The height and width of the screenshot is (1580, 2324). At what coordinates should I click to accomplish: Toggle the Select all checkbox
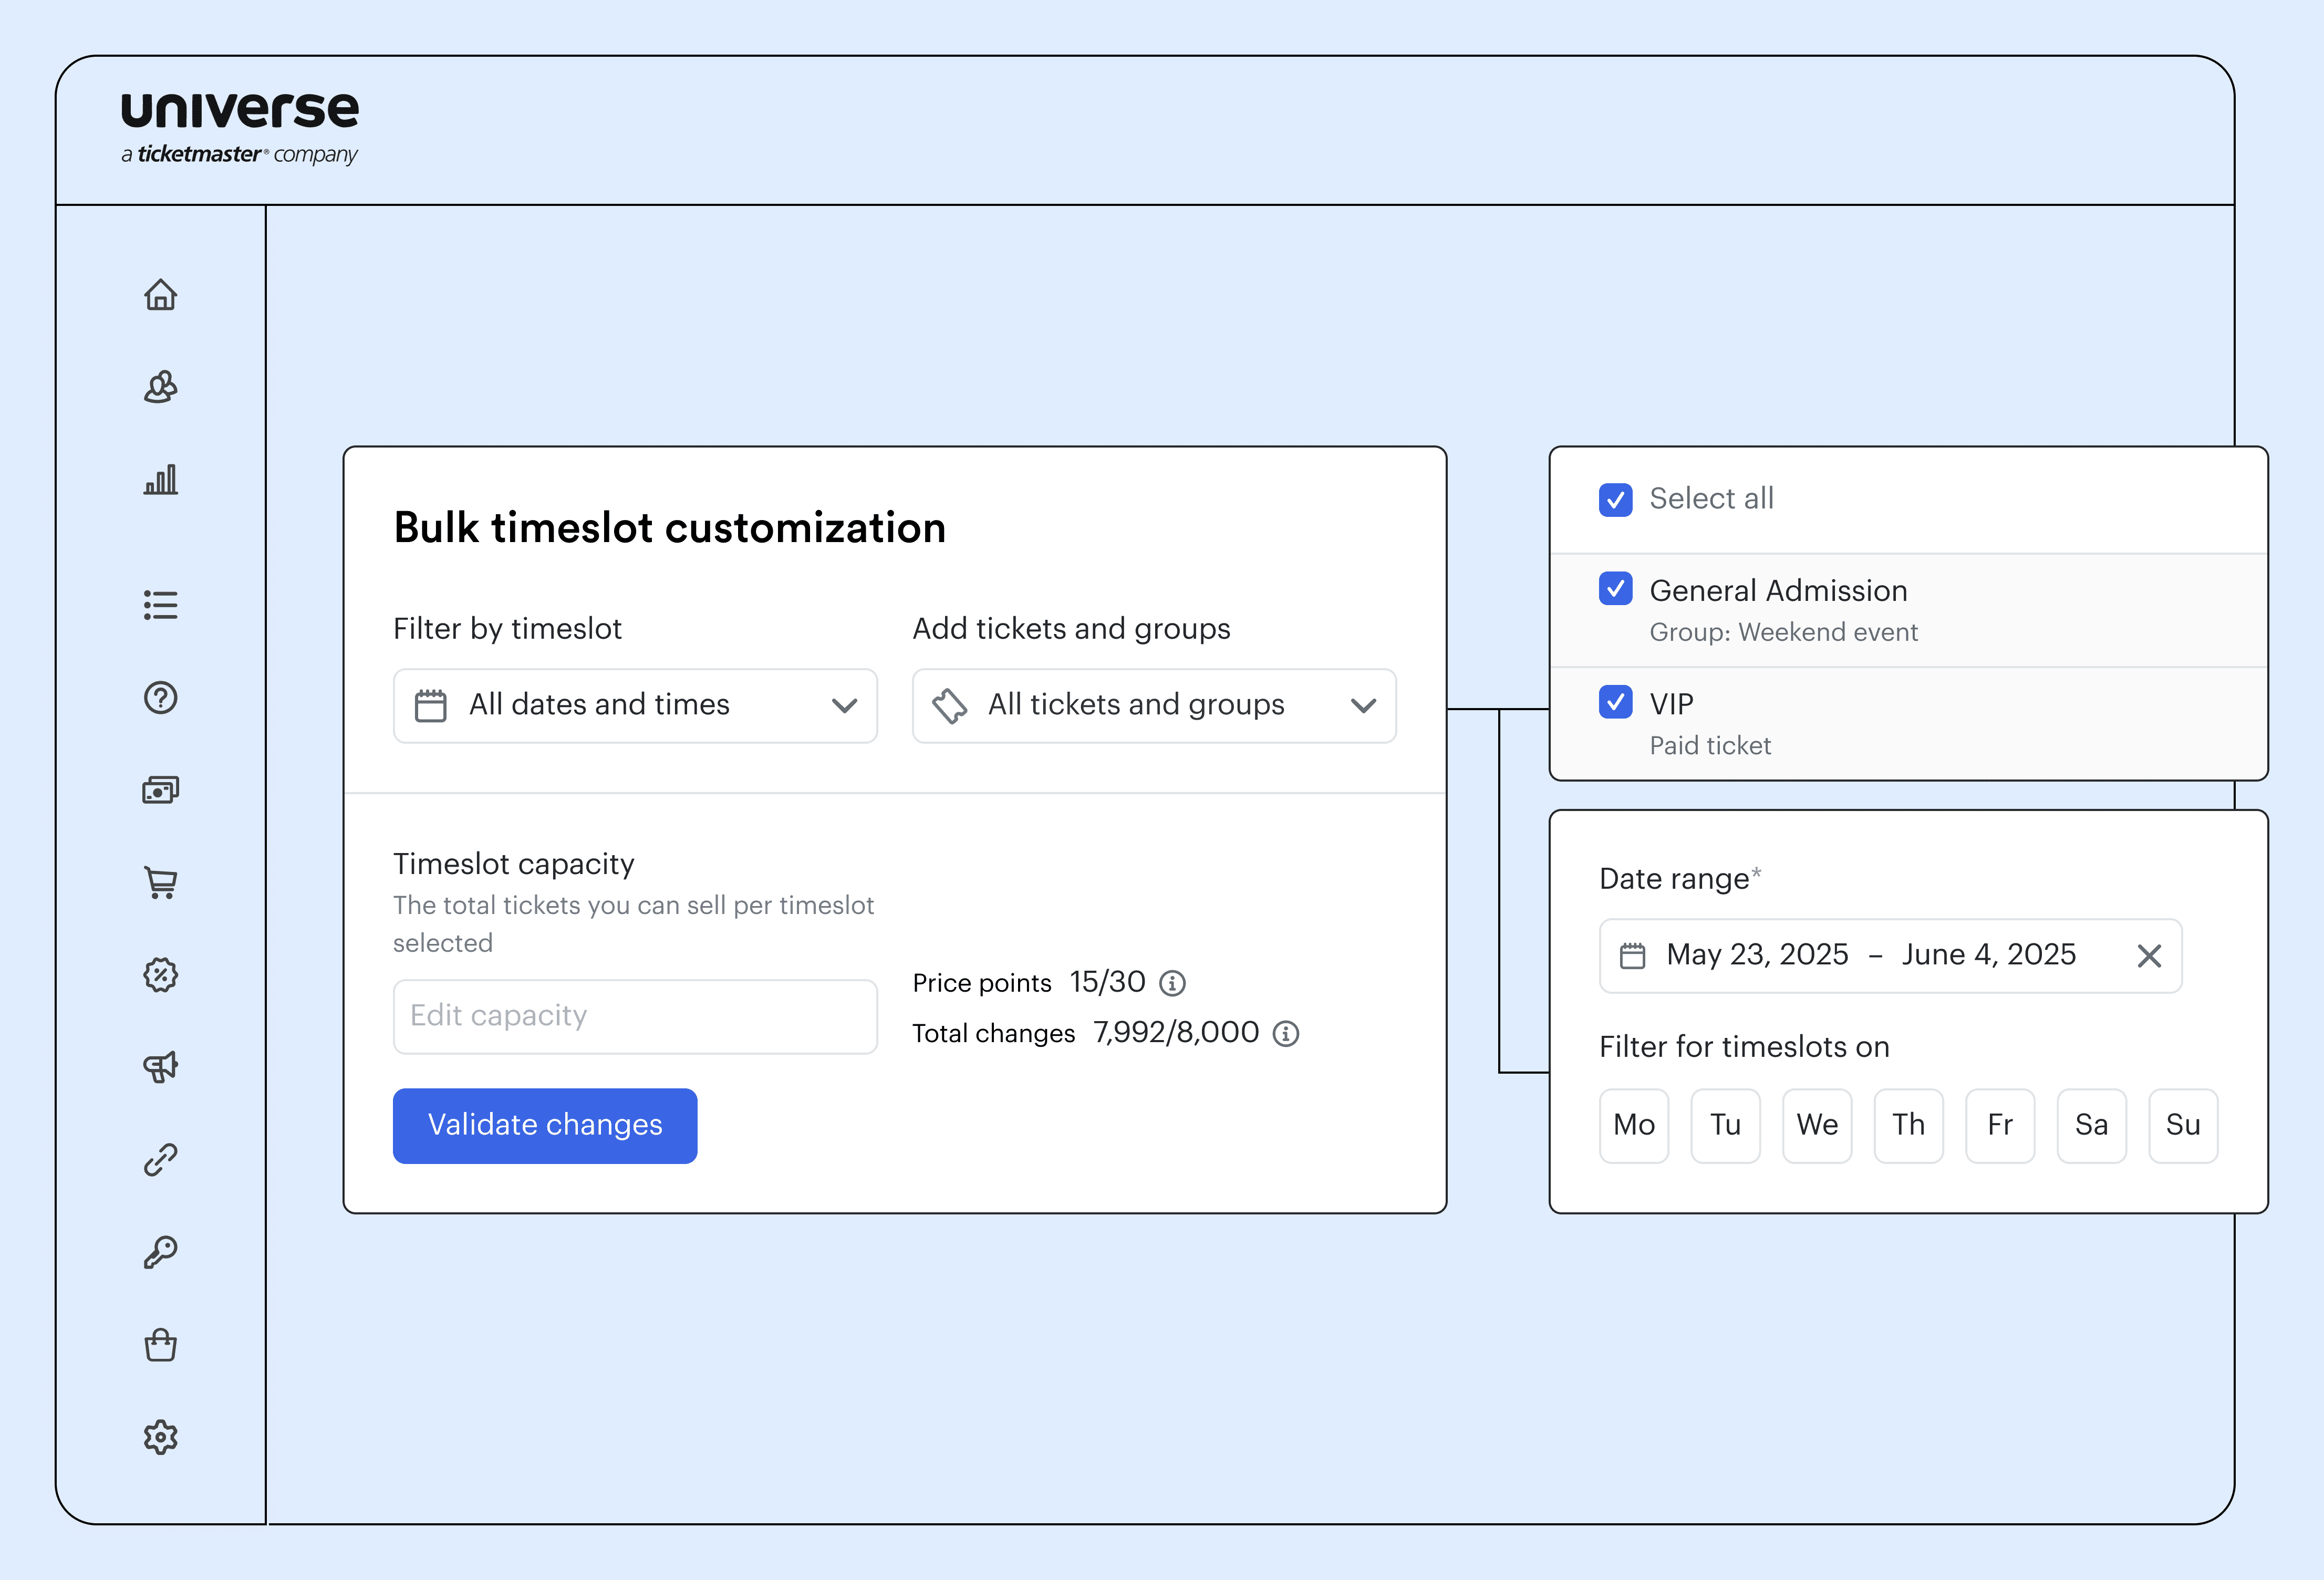pyautogui.click(x=1615, y=499)
